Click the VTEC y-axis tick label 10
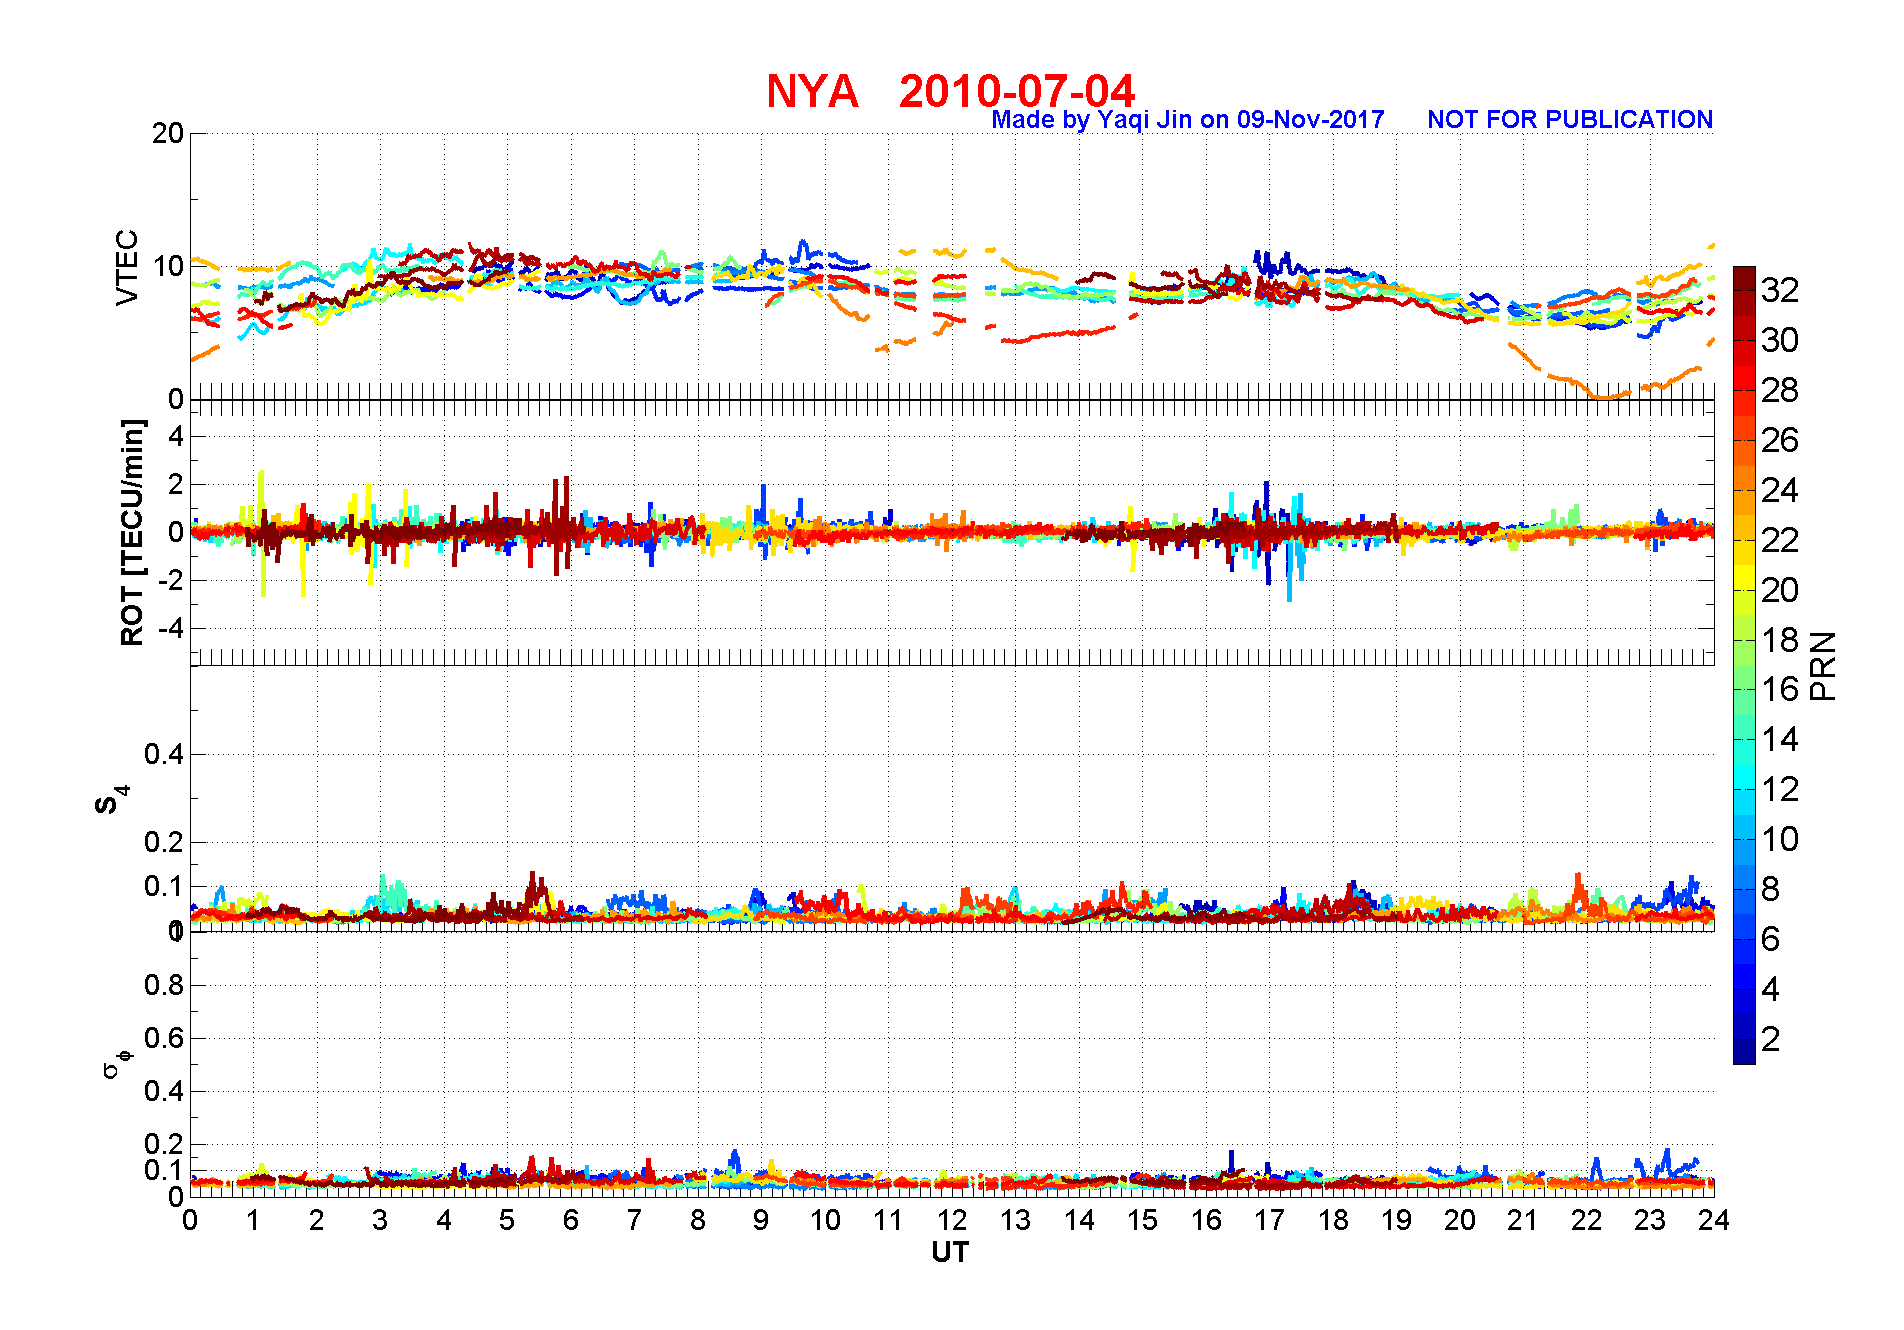Image resolution: width=1904 pixels, height=1330 pixels. pyautogui.click(x=168, y=266)
